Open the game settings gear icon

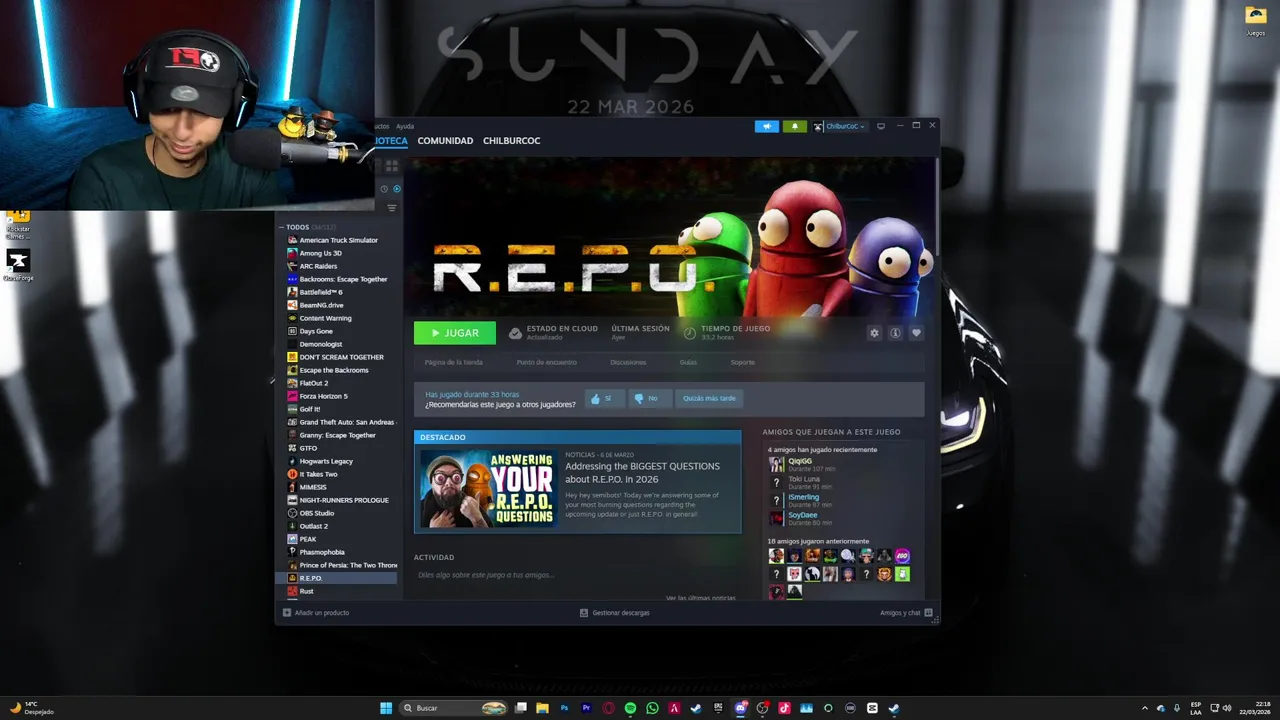[874, 333]
